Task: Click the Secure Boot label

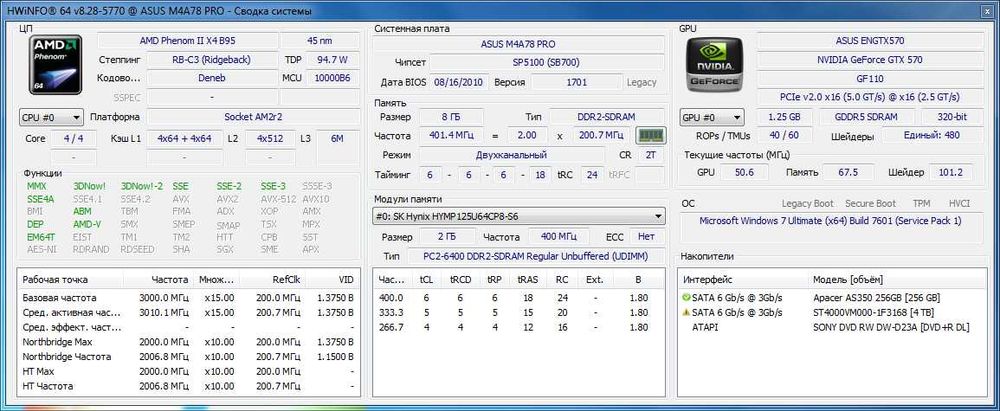Action: pos(870,204)
